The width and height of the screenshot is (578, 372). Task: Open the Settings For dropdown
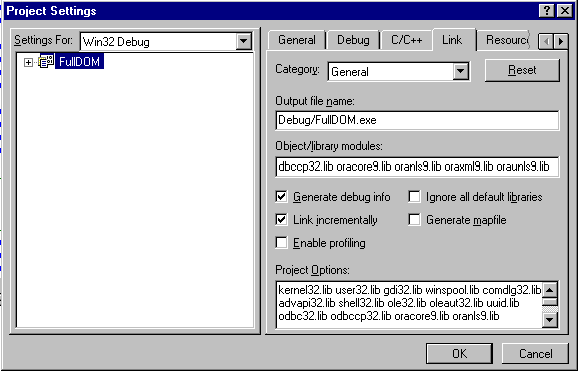[243, 41]
